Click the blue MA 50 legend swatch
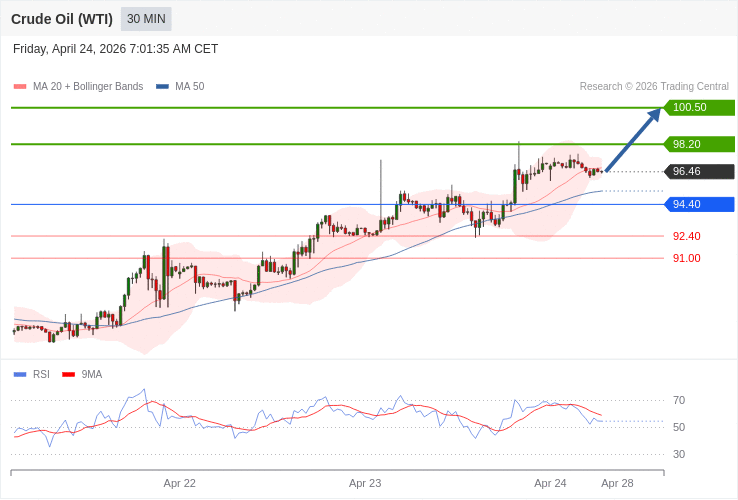Screen dimensions: 738x500 [162, 87]
